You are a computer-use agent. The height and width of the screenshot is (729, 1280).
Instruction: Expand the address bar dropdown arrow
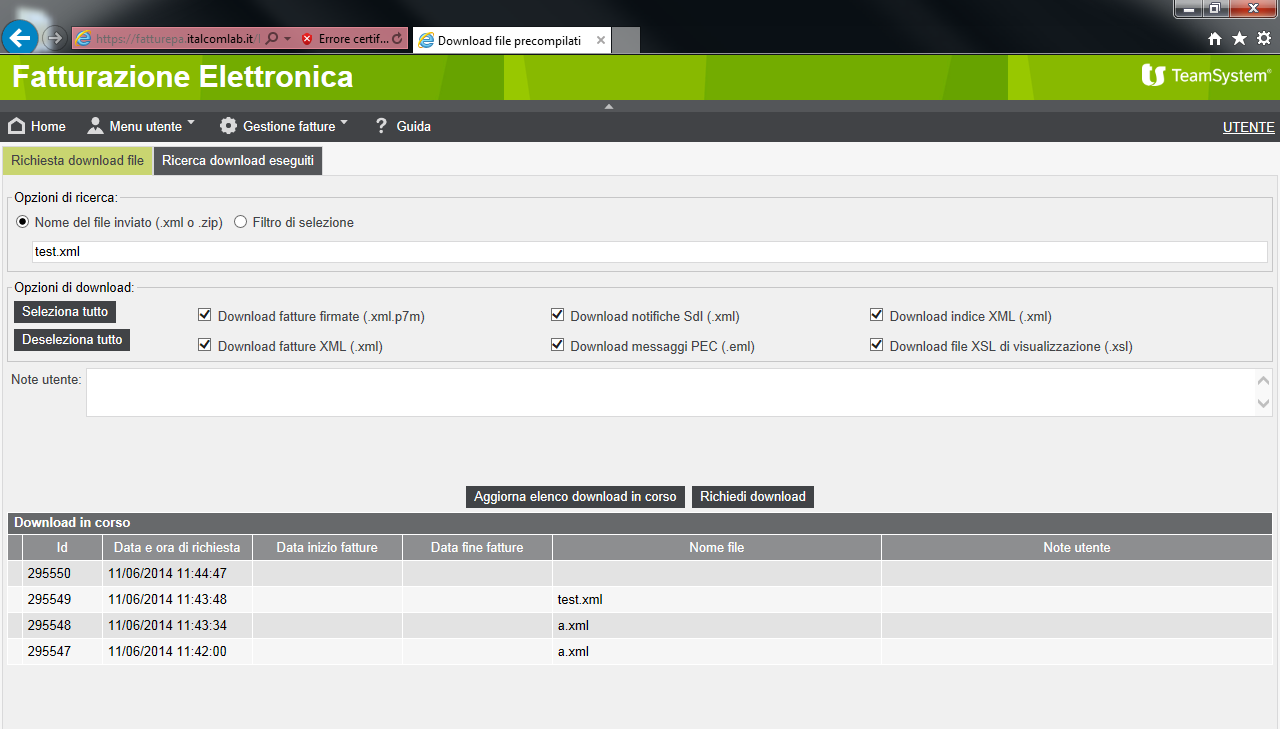[x=288, y=39]
